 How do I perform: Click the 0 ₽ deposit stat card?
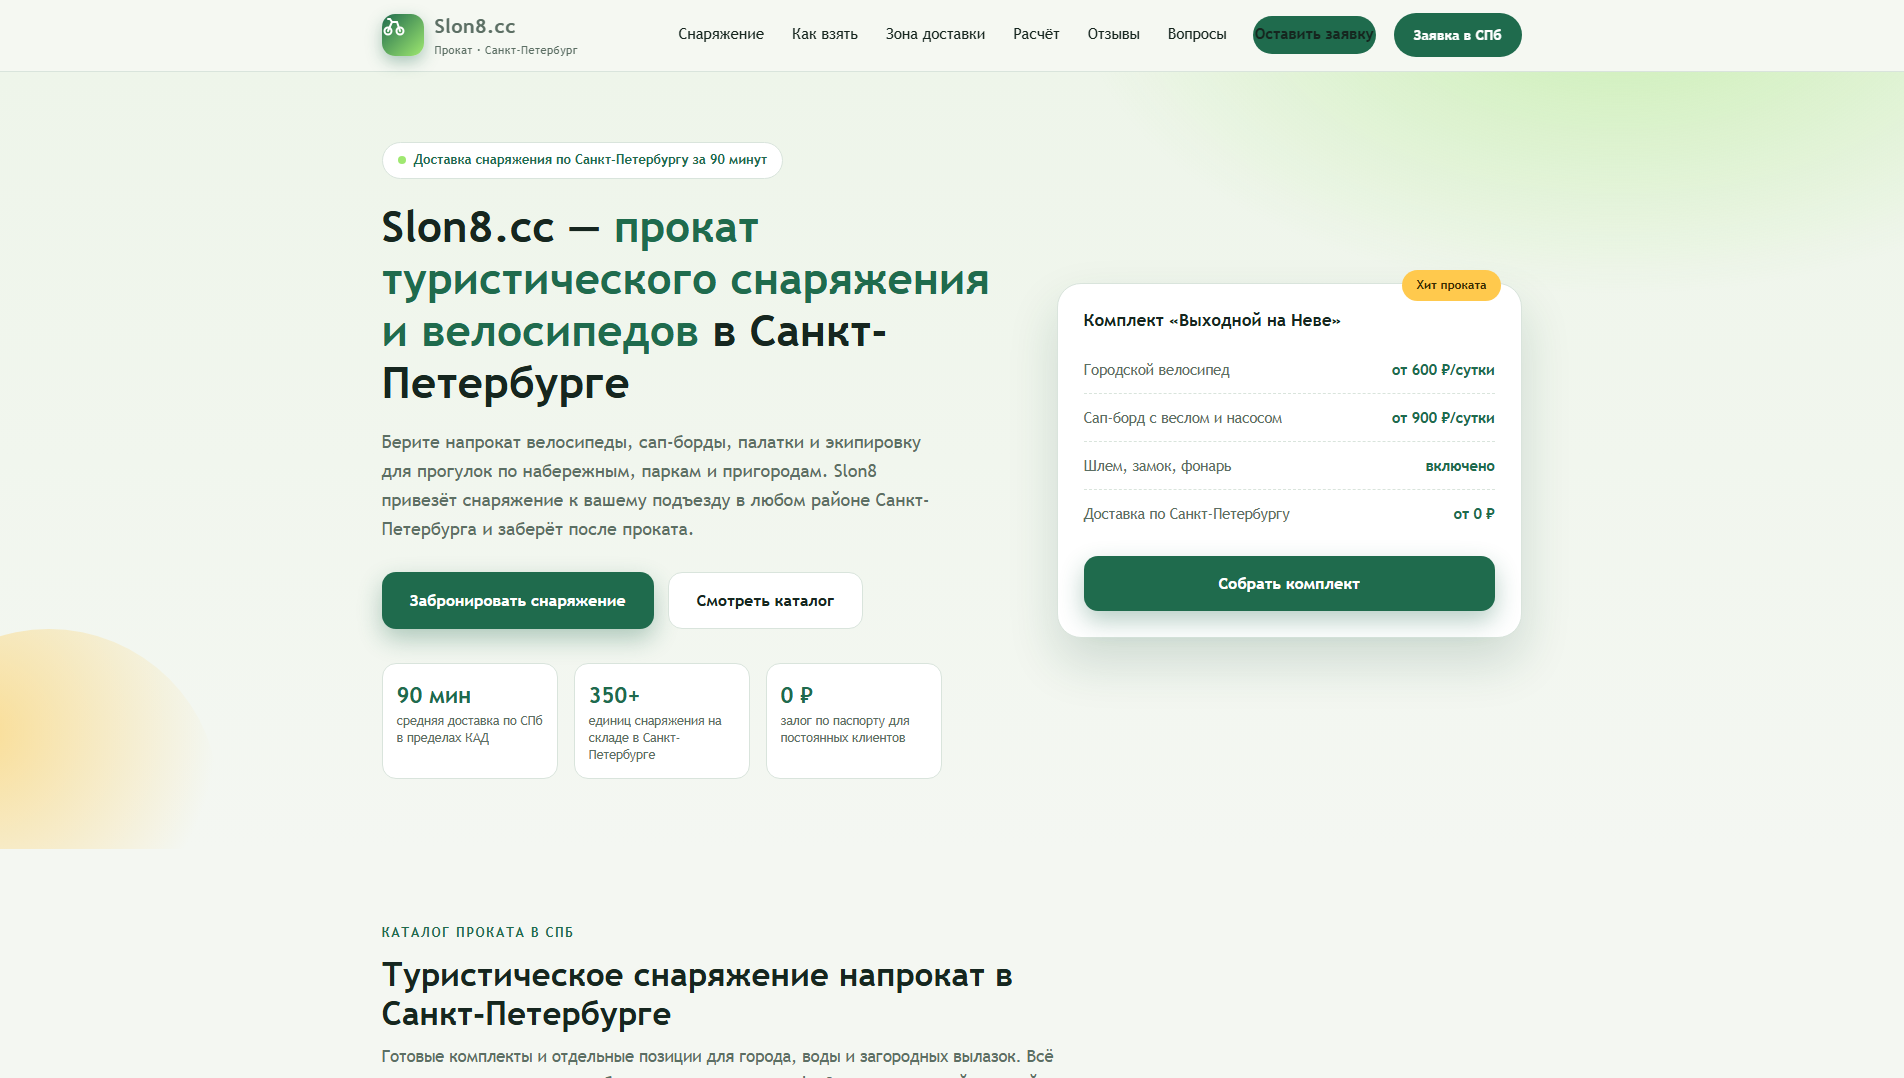[x=854, y=721]
